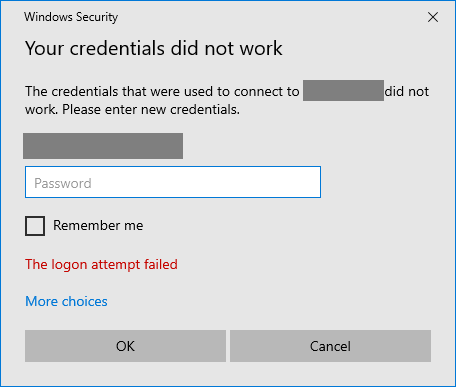The height and width of the screenshot is (387, 456).
Task: Select the 'Your credentials did not work' heading
Action: pyautogui.click(x=154, y=48)
